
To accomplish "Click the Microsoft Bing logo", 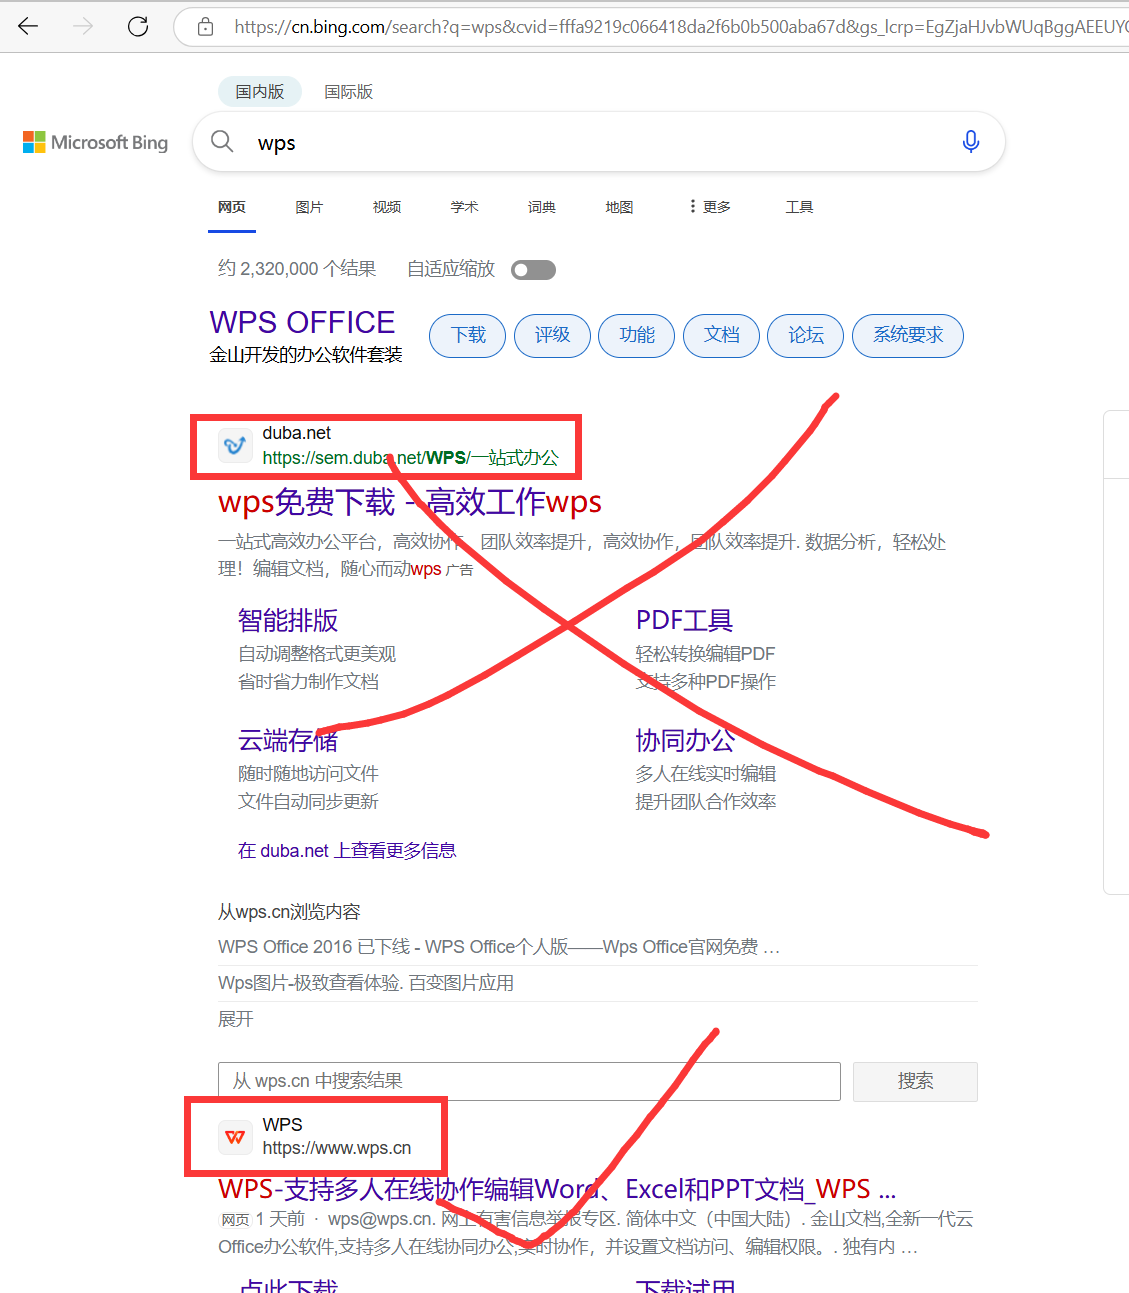I will pyautogui.click(x=95, y=142).
